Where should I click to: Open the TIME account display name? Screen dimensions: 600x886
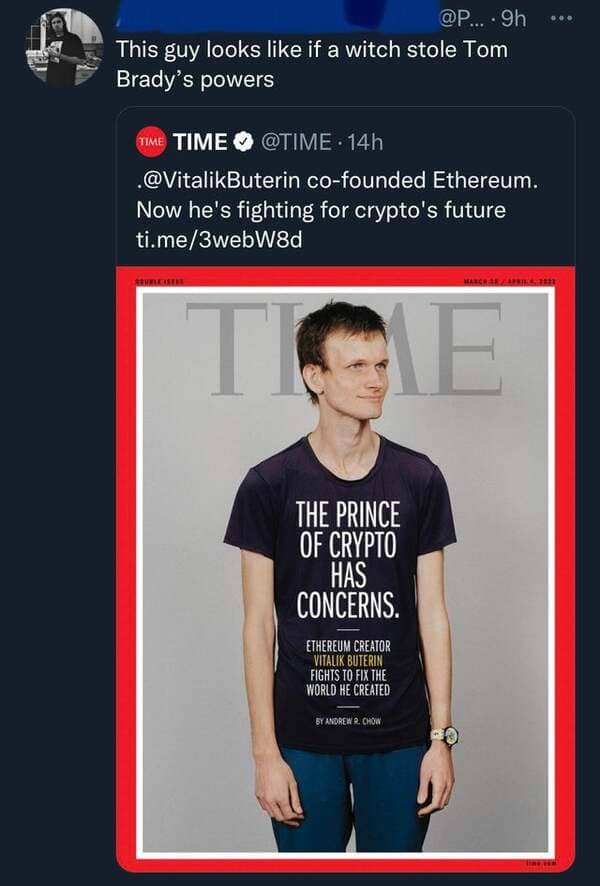(x=200, y=142)
